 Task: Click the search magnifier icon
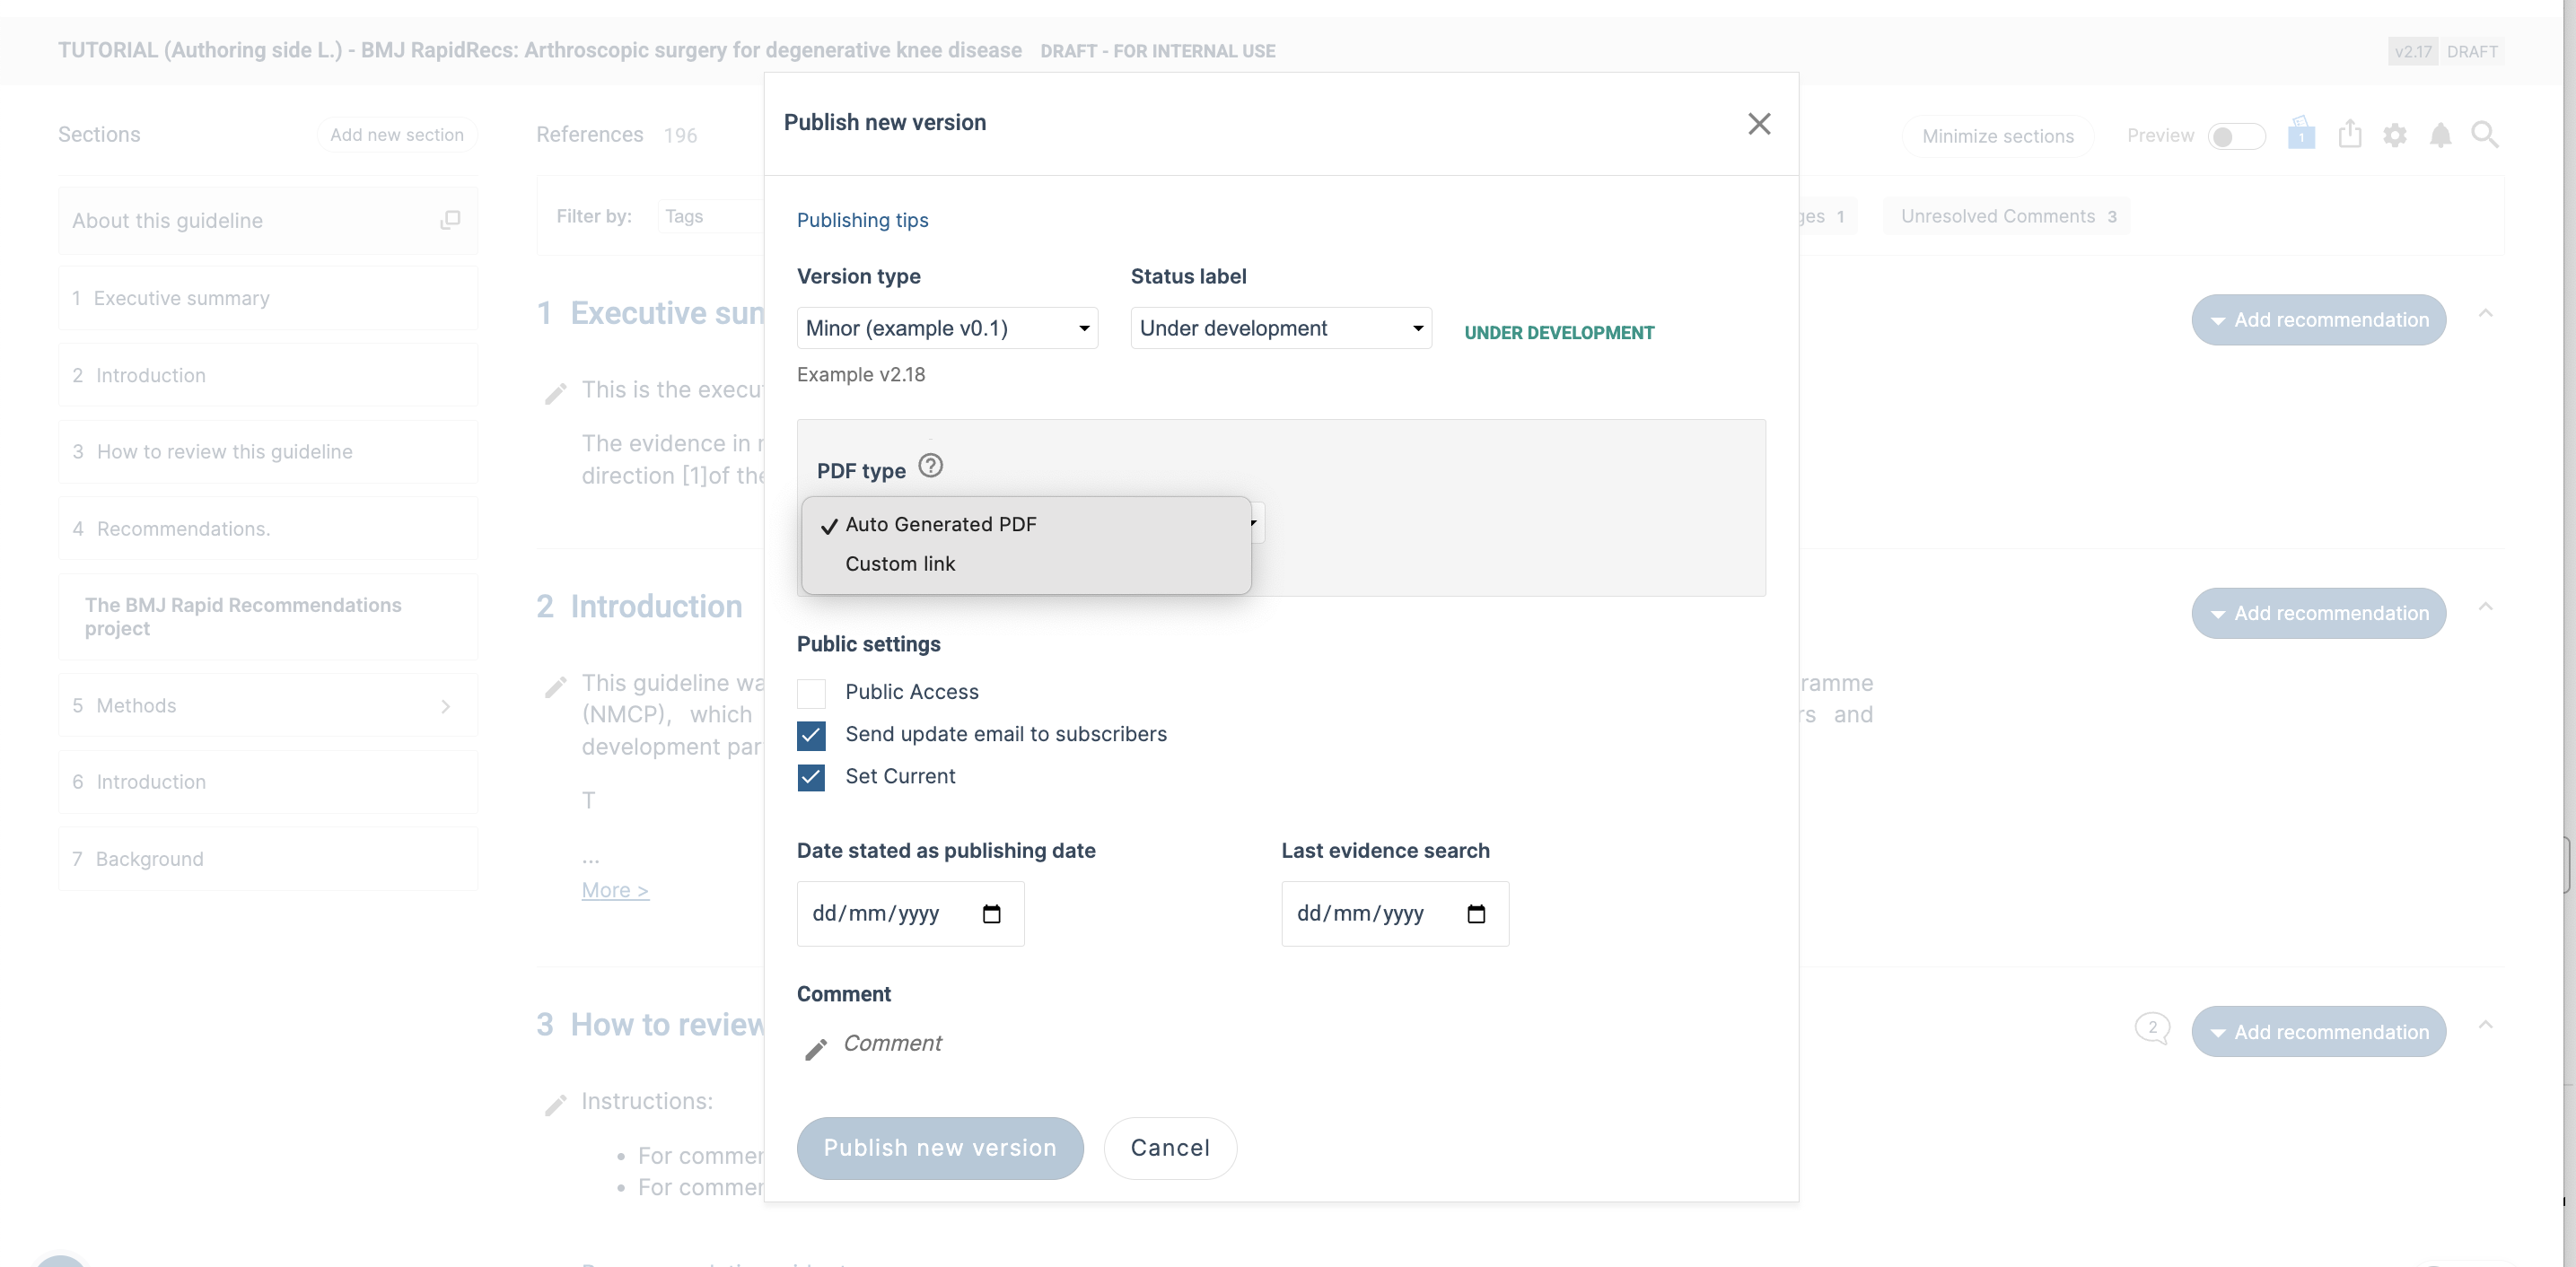click(2485, 135)
